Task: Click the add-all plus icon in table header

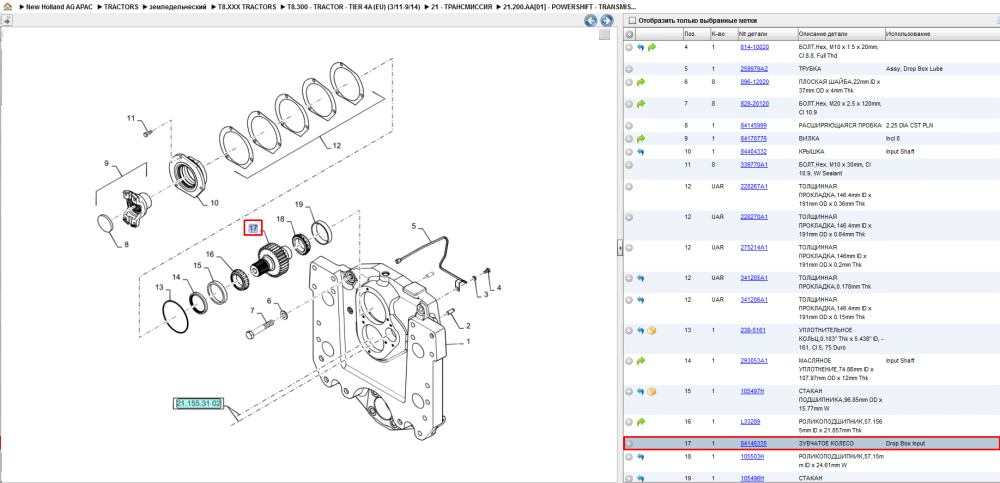Action: point(629,34)
